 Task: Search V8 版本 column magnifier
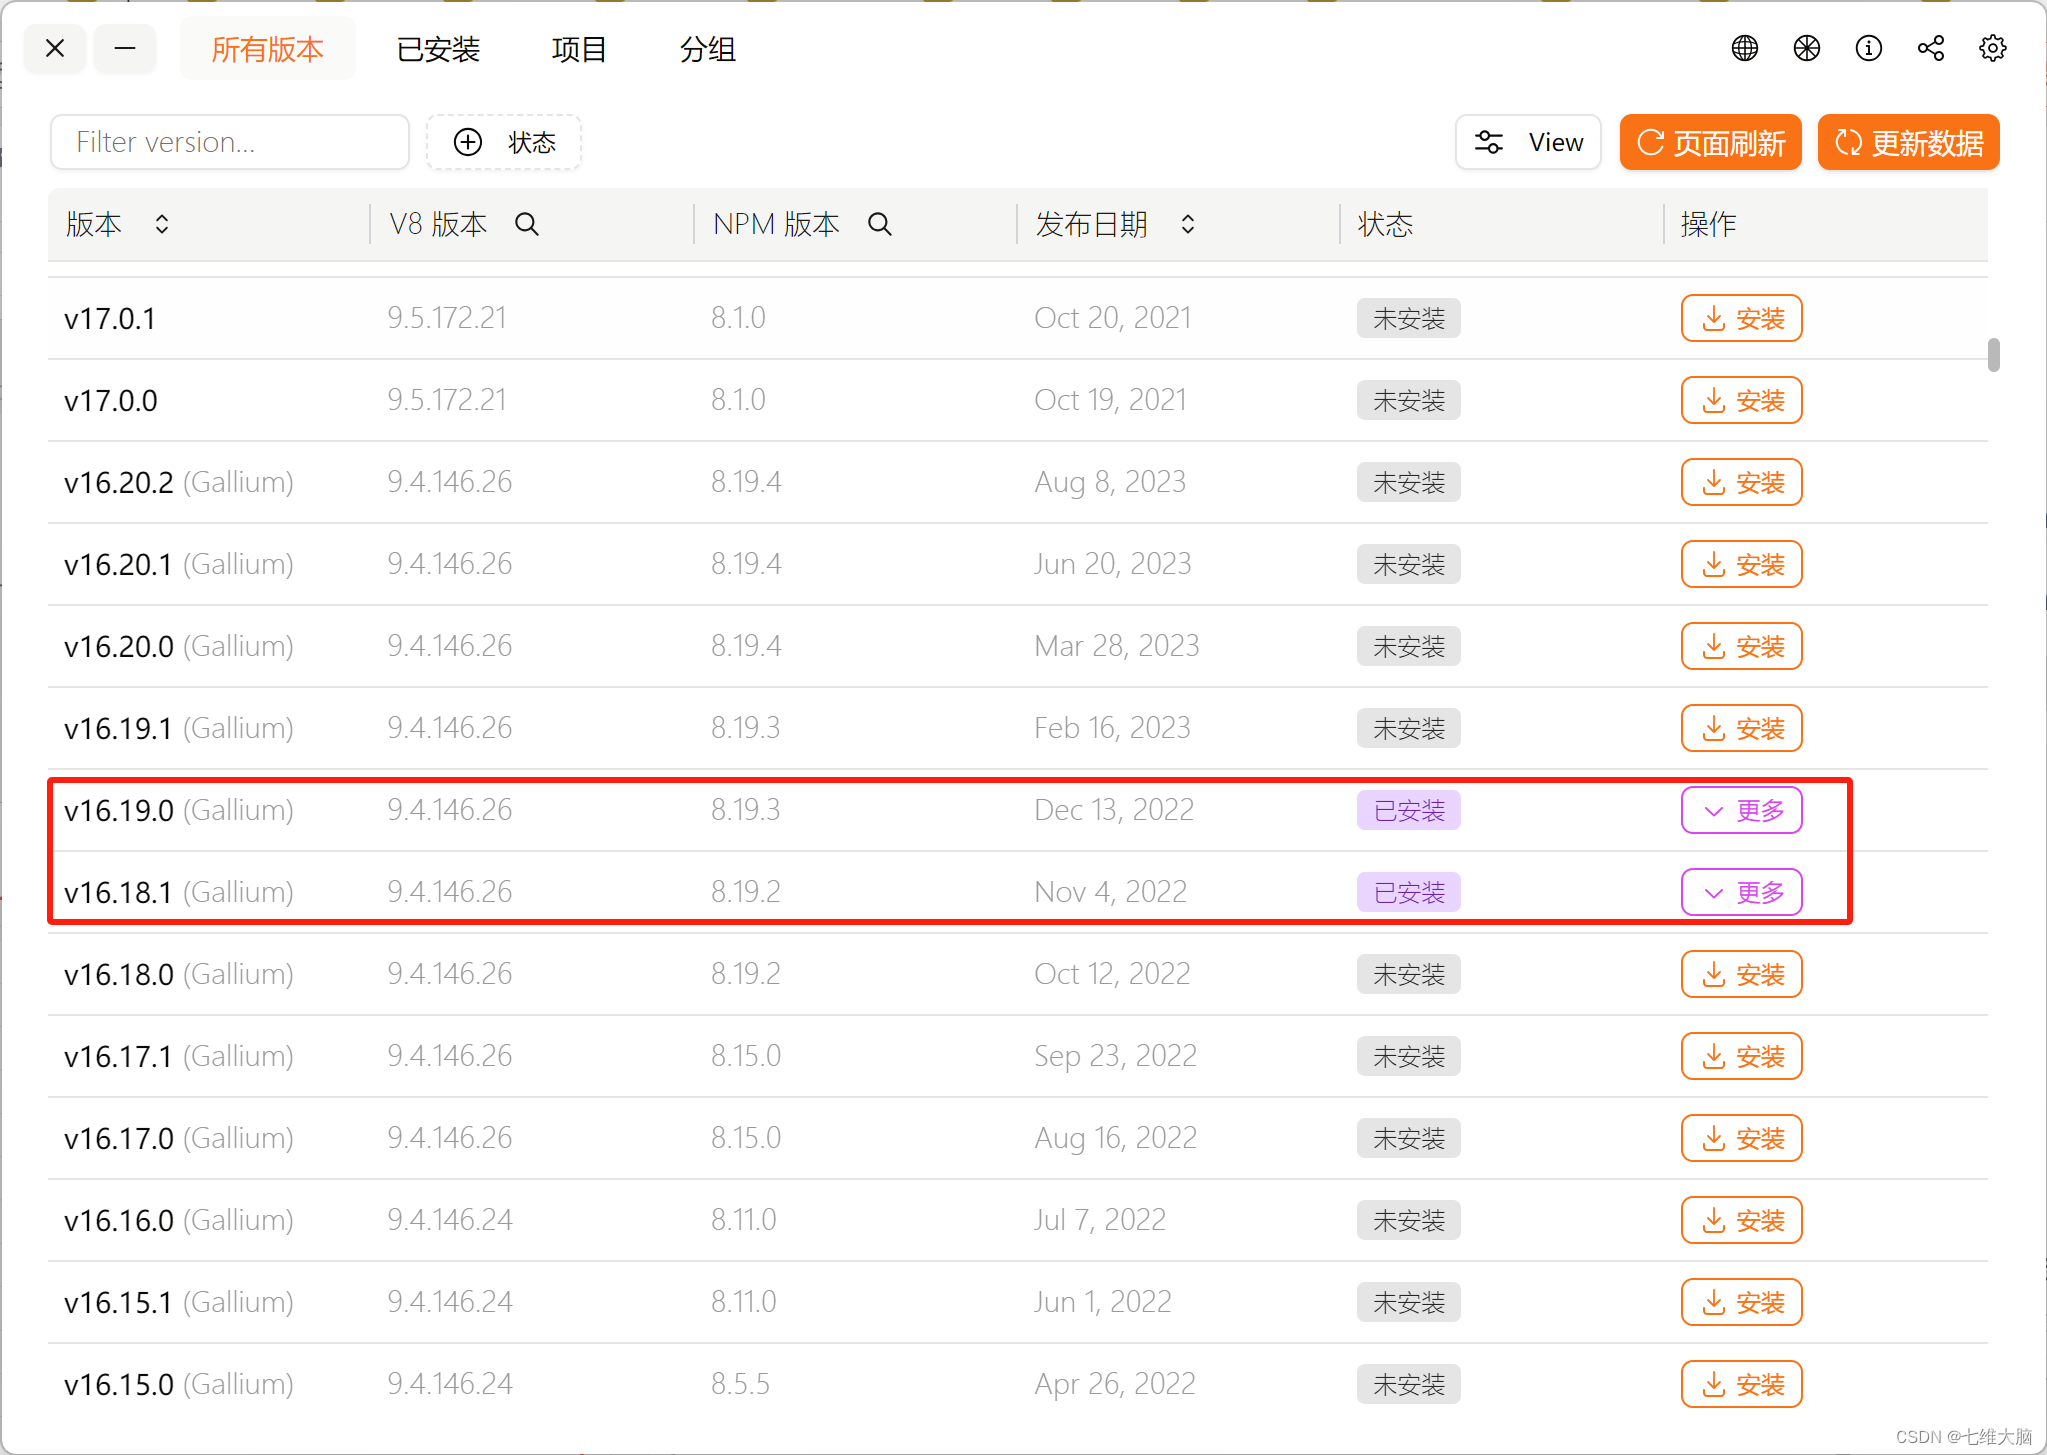pyautogui.click(x=526, y=224)
